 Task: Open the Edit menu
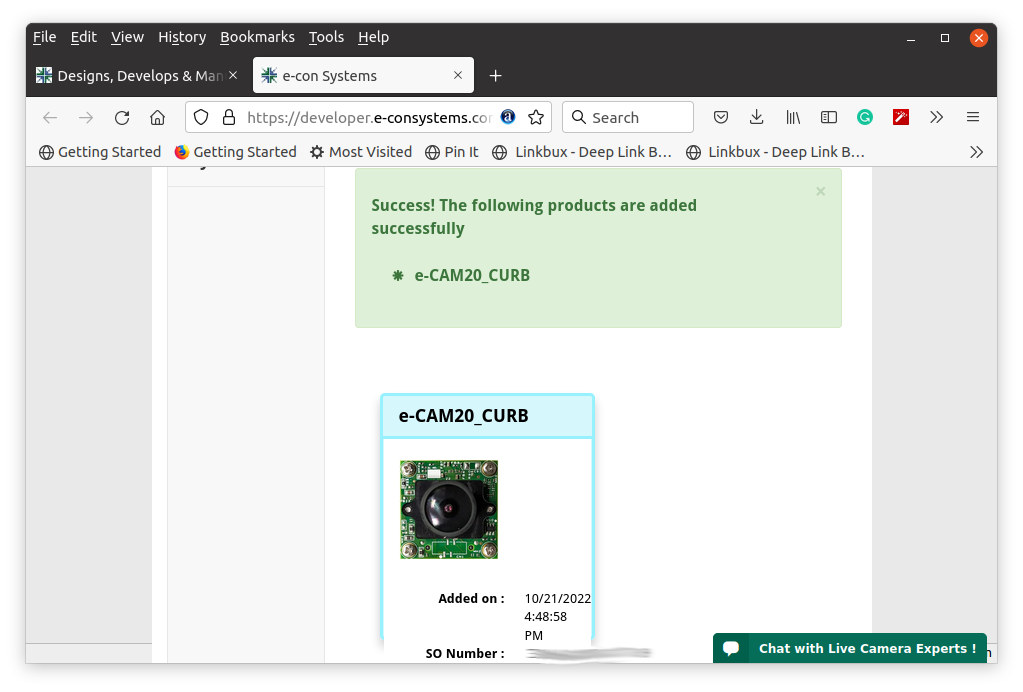pos(84,37)
